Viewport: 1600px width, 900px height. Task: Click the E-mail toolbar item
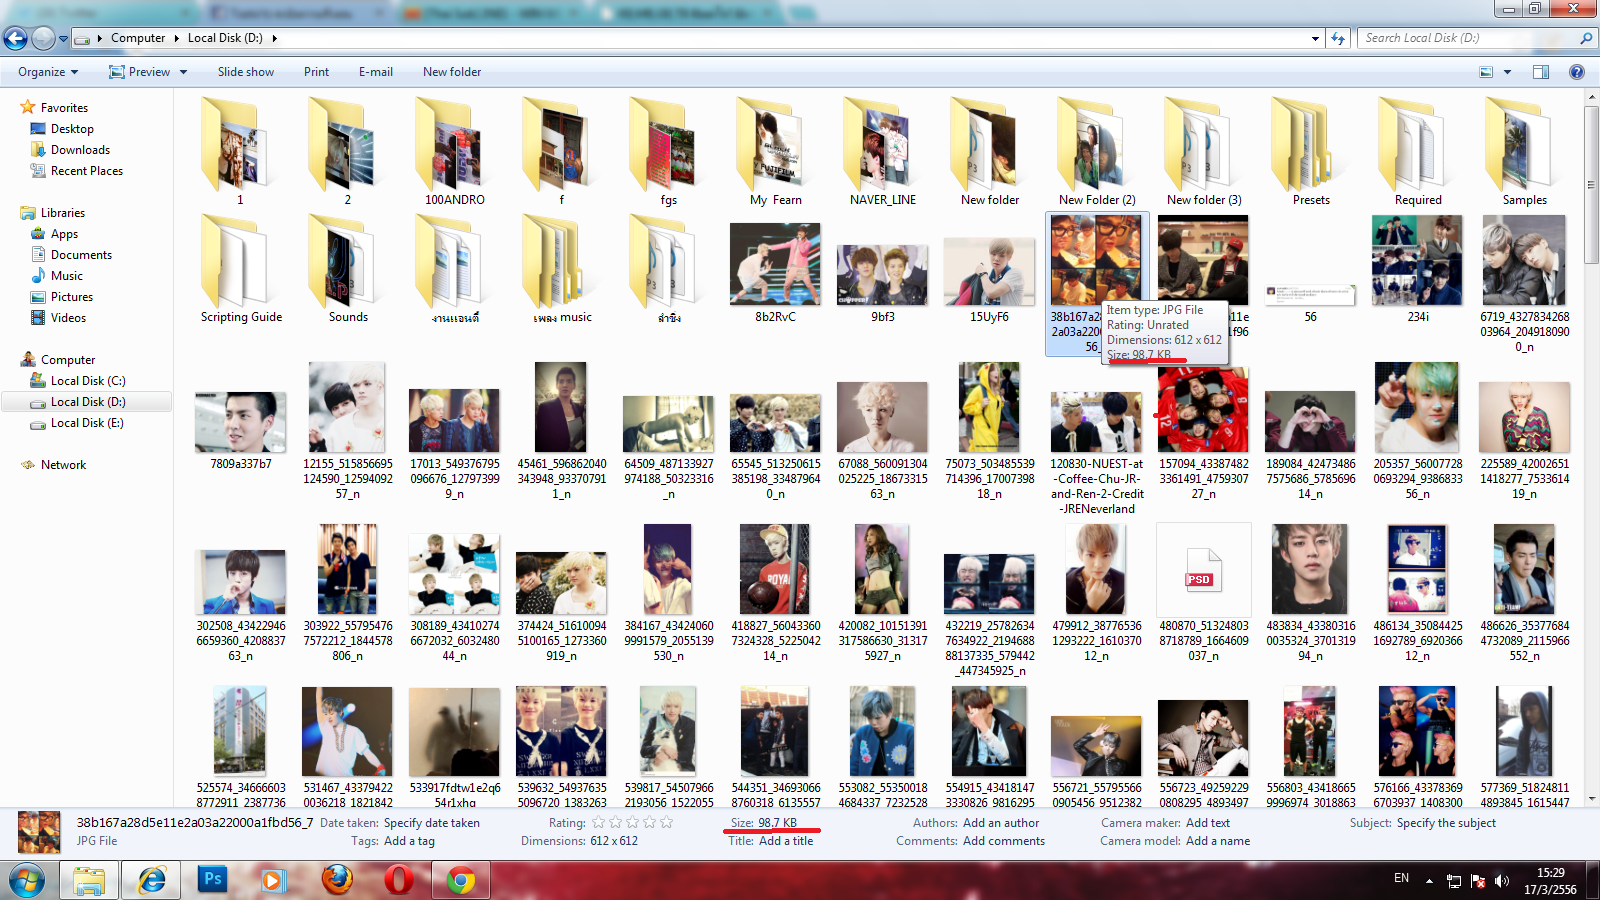point(376,72)
